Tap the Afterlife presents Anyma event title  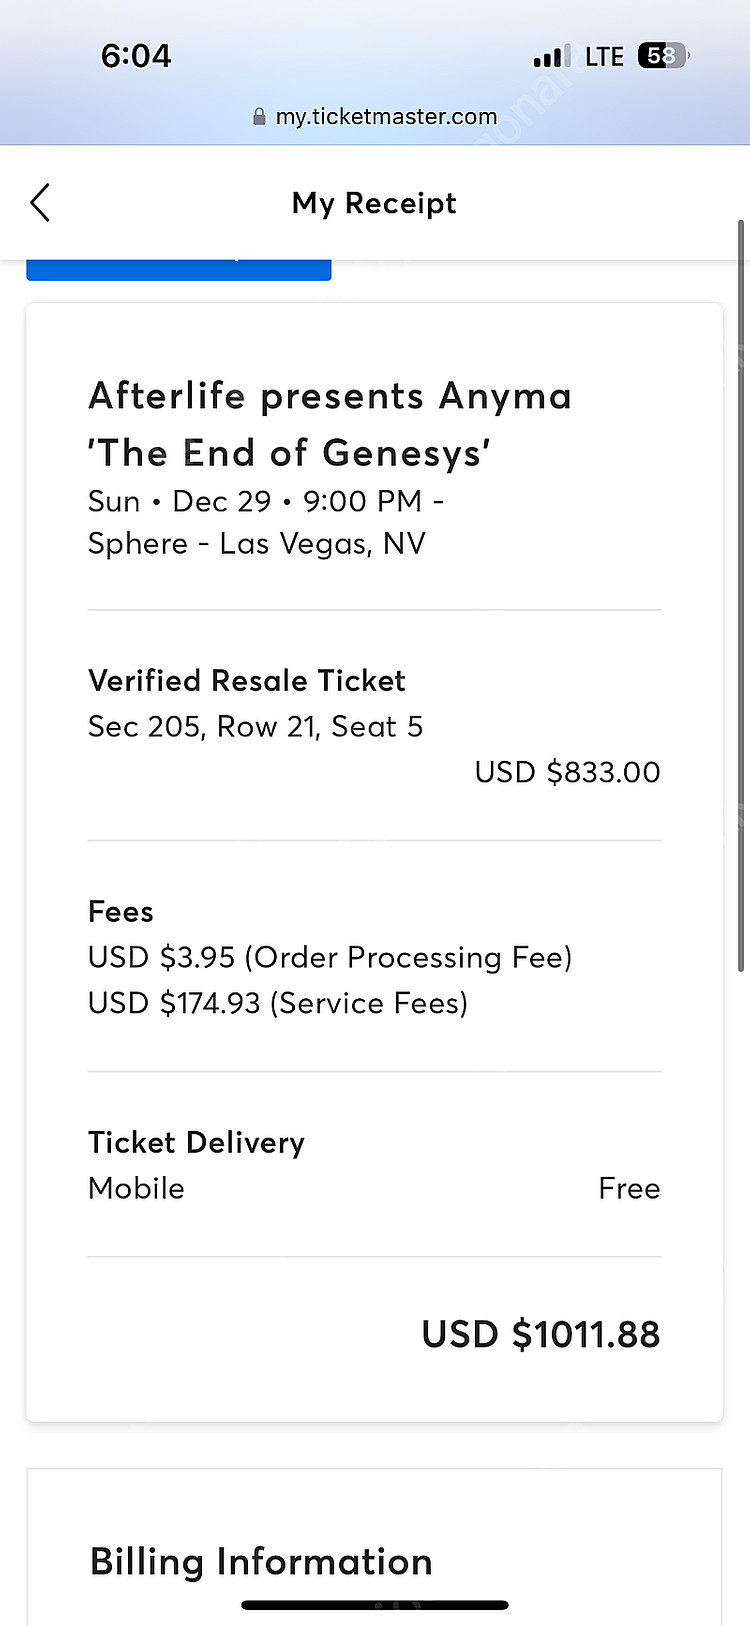click(330, 424)
